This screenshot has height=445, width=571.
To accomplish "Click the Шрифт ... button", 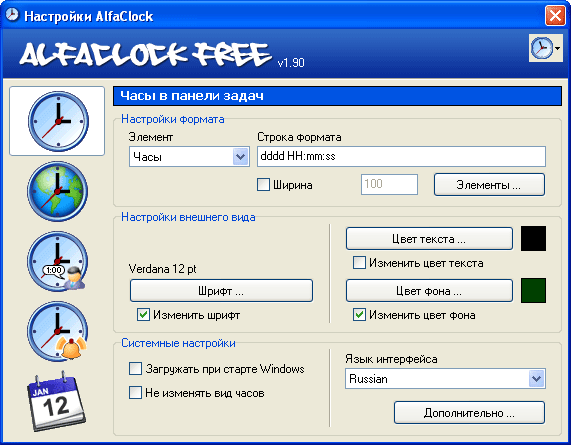I will 221,291.
